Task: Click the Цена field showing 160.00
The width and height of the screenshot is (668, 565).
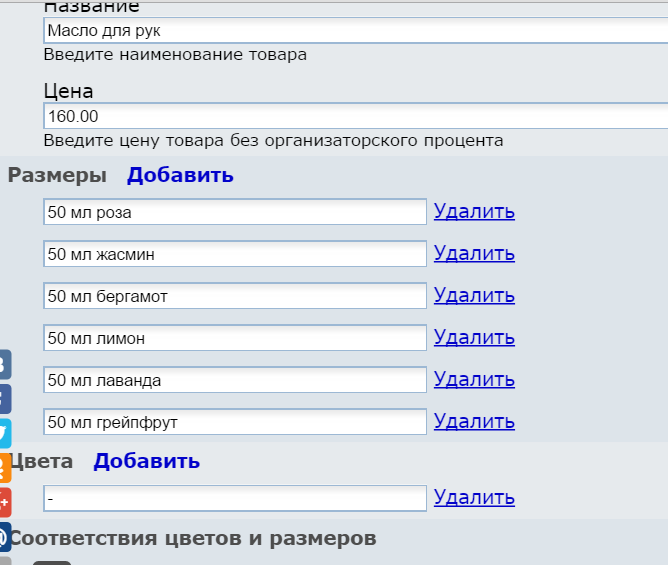Action: pyautogui.click(x=356, y=116)
